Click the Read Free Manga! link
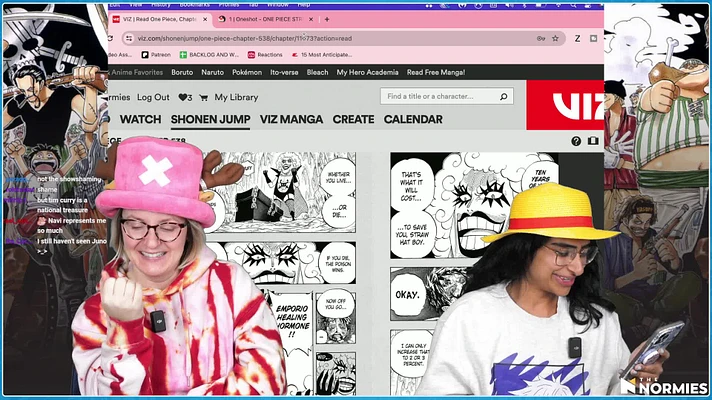 click(436, 72)
